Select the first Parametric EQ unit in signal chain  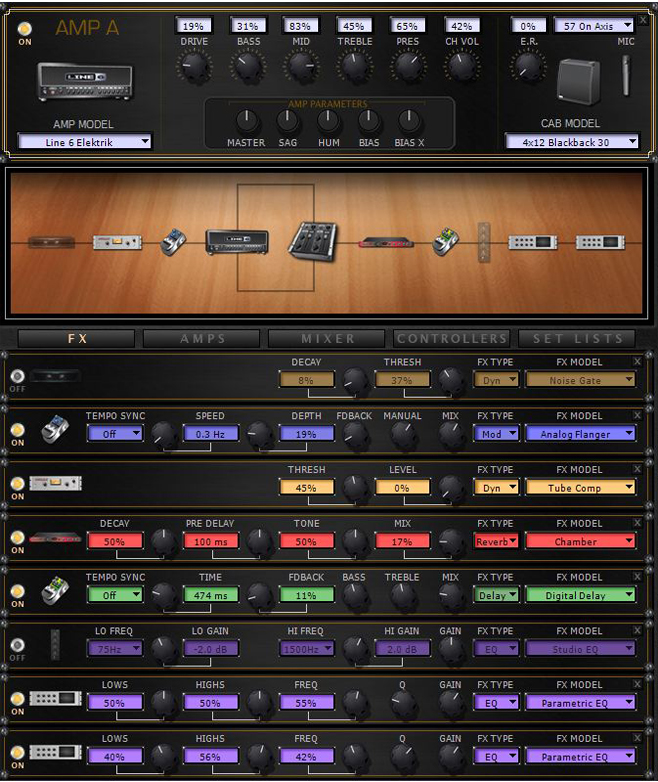532,242
